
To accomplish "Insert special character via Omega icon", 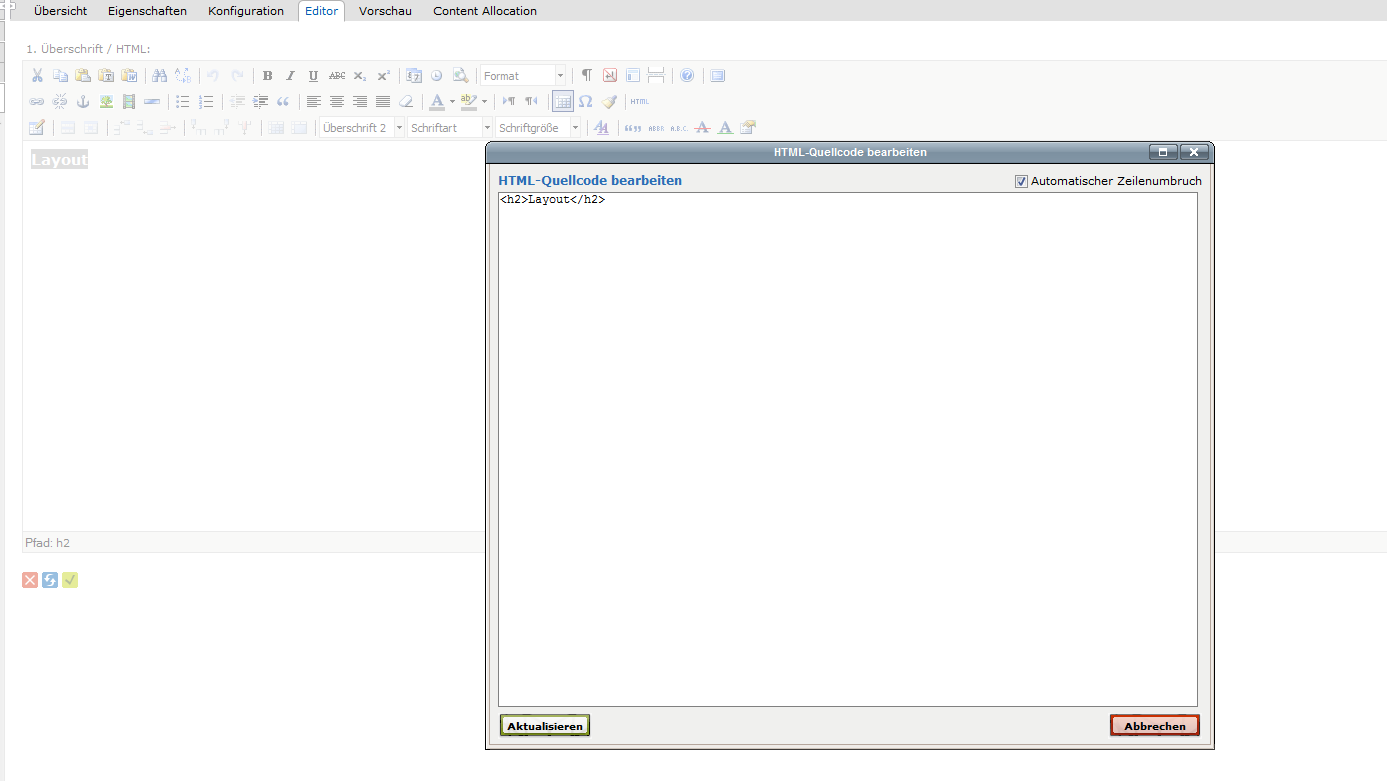I will point(586,102).
